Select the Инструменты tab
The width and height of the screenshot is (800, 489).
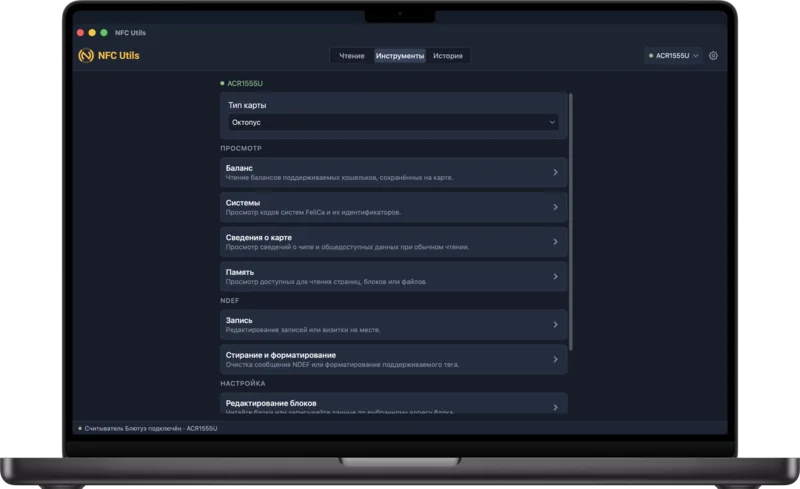(x=399, y=56)
